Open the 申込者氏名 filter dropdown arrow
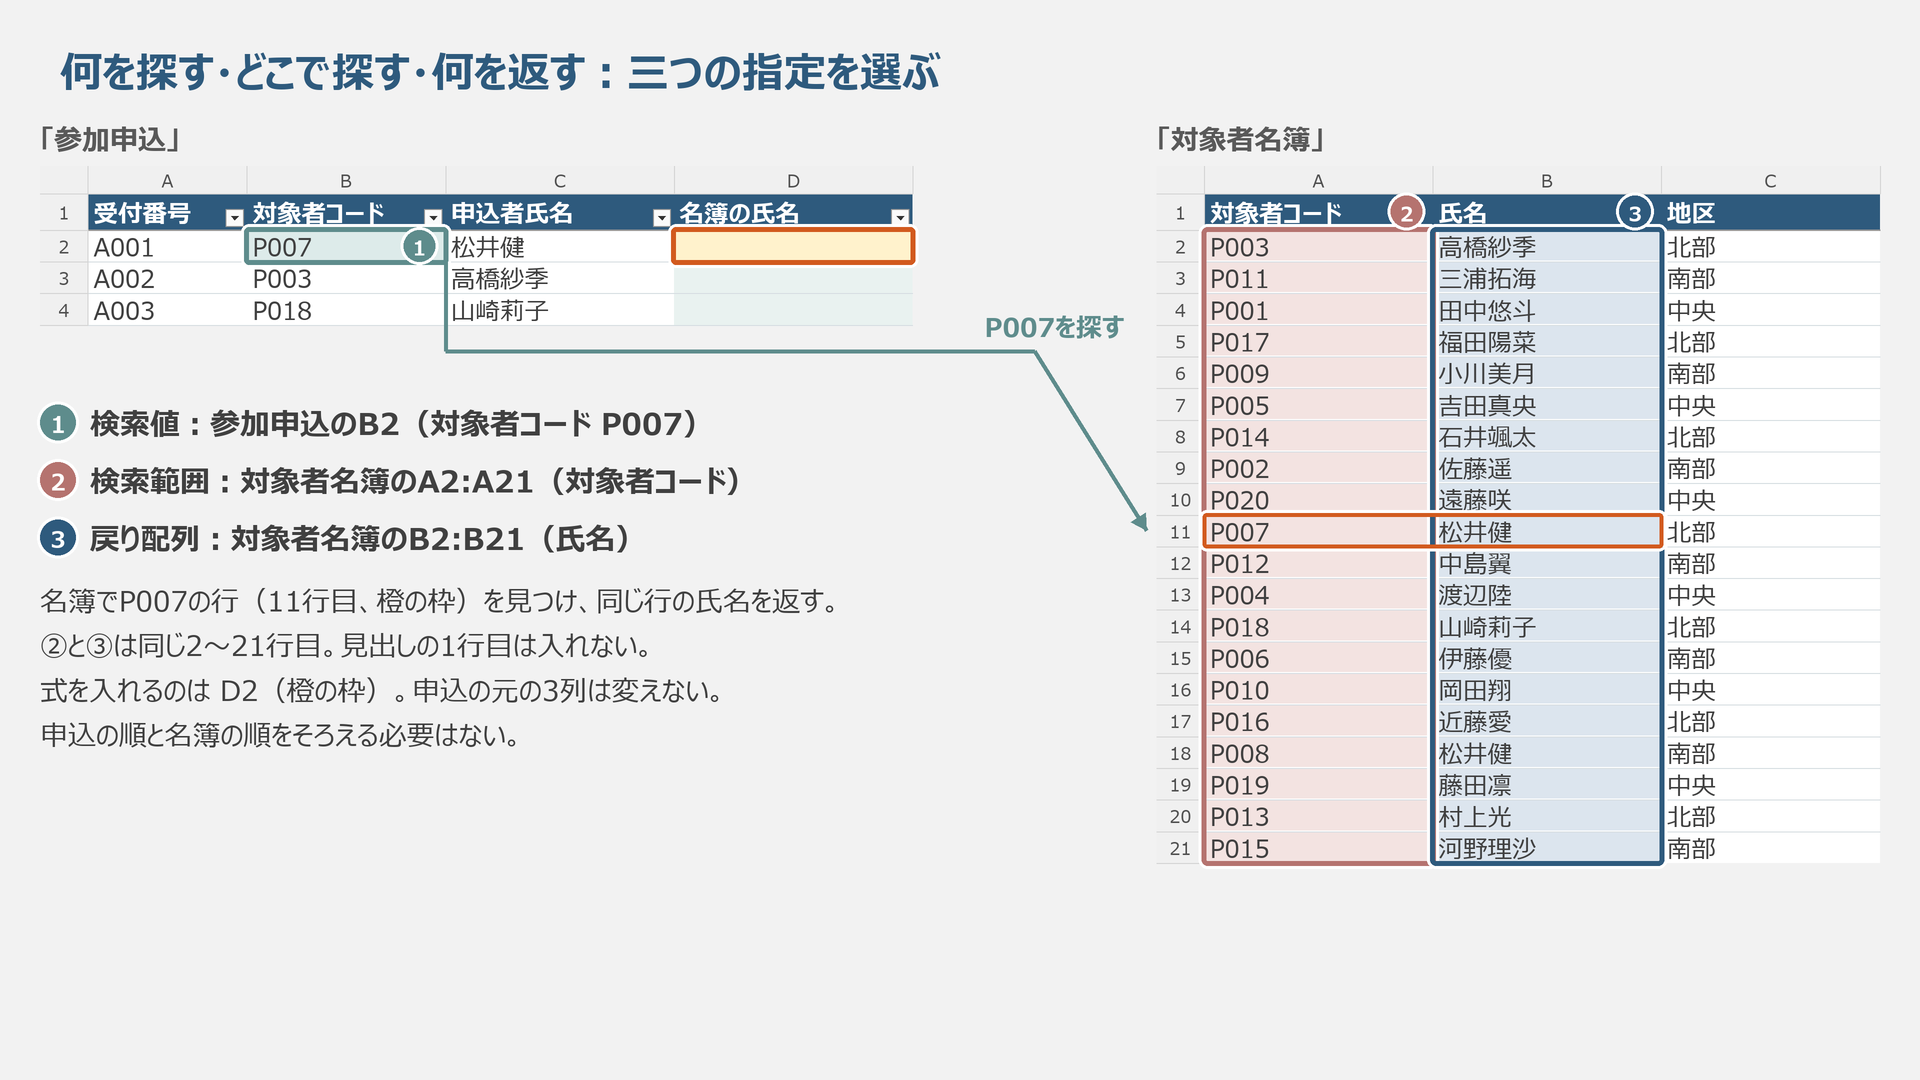This screenshot has height=1080, width=1920. (x=661, y=217)
